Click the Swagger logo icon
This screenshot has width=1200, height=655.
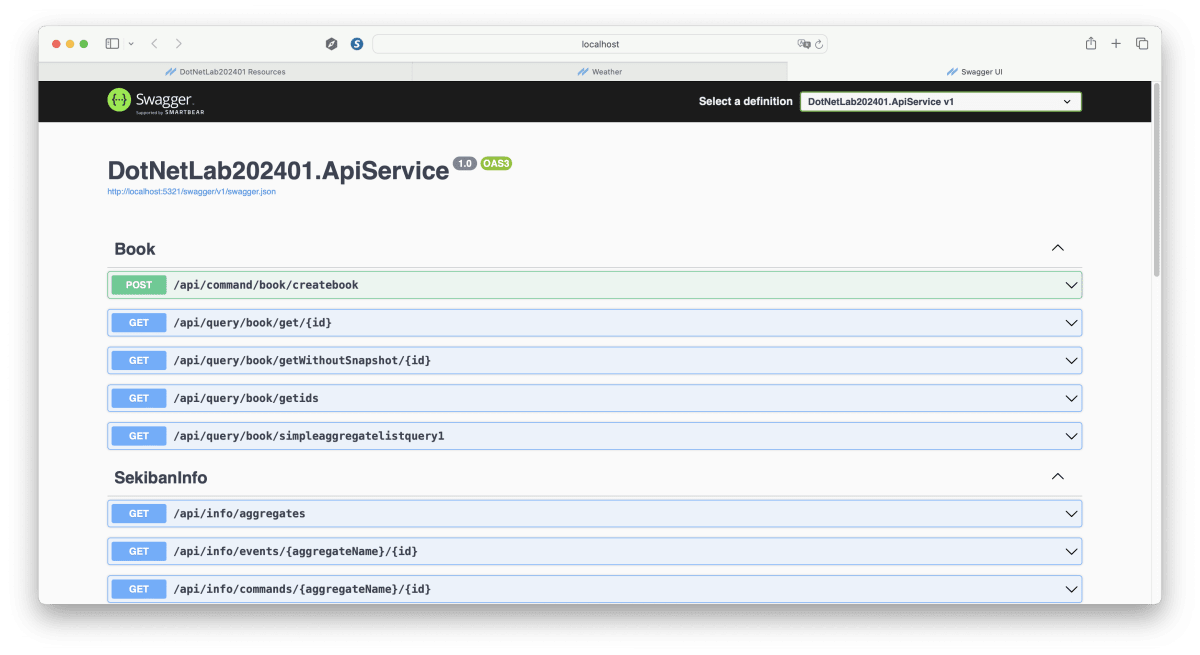pos(120,100)
